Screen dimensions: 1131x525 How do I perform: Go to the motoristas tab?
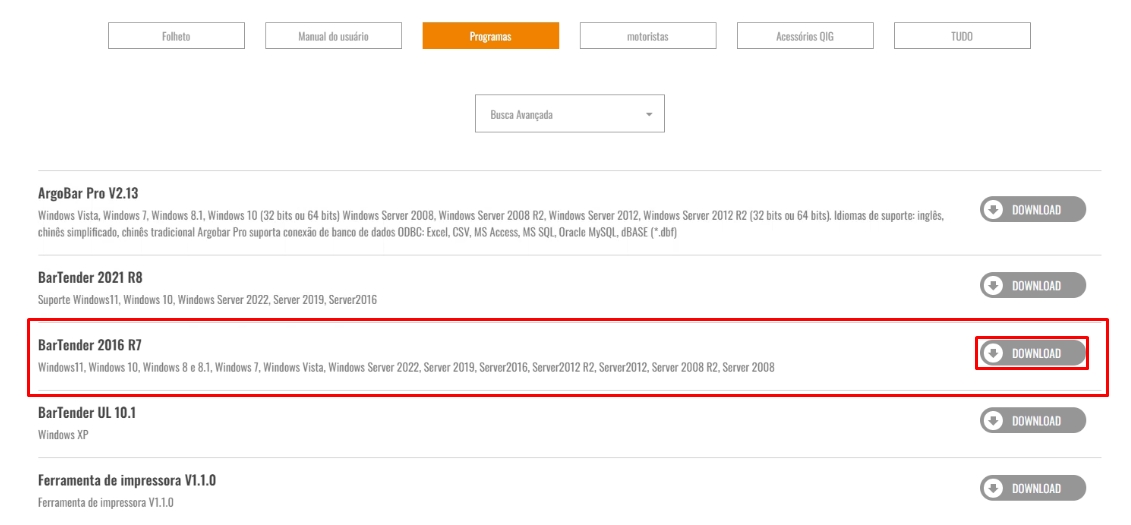(647, 36)
